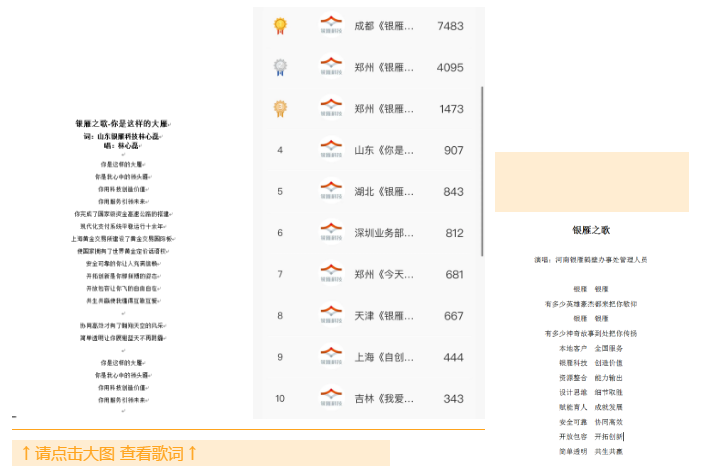Click the logo avatar beside the 上海 entry
This screenshot has width=704, height=476.
click(x=331, y=357)
